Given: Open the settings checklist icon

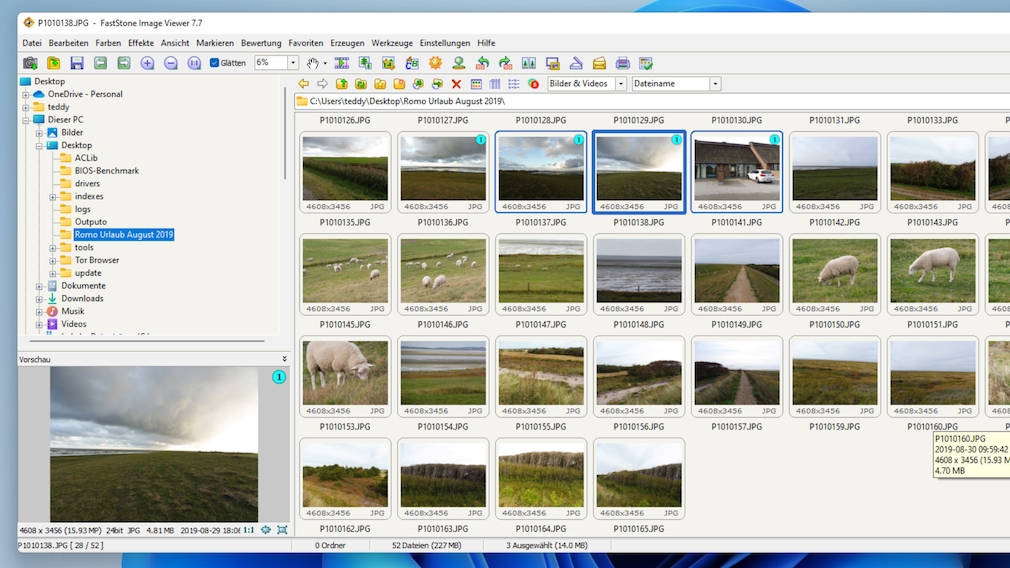Looking at the screenshot, I should pos(646,63).
